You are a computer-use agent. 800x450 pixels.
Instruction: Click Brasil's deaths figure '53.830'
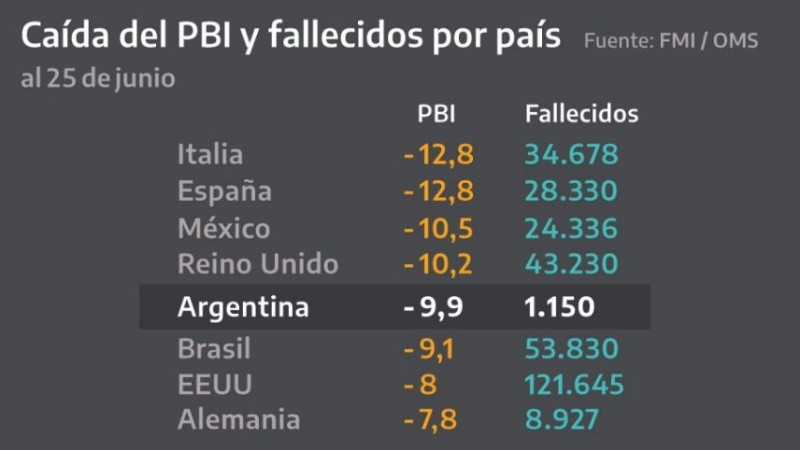[x=572, y=349]
